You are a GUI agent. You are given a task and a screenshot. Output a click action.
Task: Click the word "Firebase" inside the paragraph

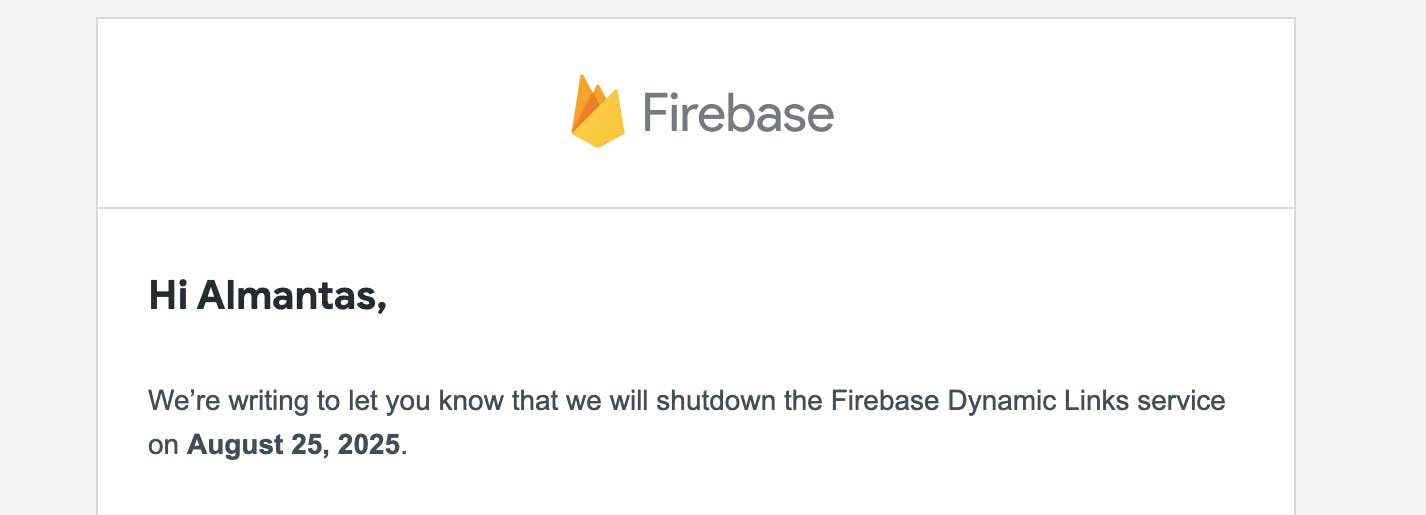coord(886,401)
